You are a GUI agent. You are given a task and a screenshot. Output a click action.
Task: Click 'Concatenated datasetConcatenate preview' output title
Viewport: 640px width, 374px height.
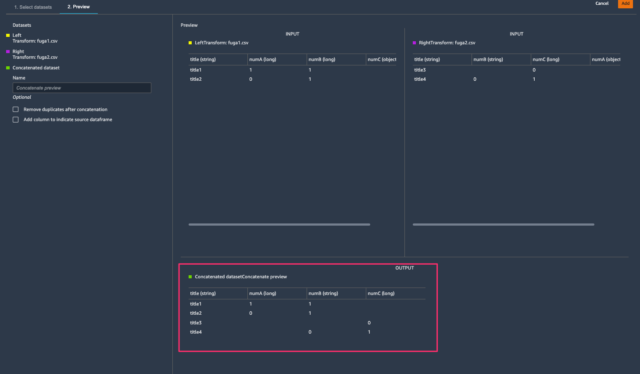(241, 277)
